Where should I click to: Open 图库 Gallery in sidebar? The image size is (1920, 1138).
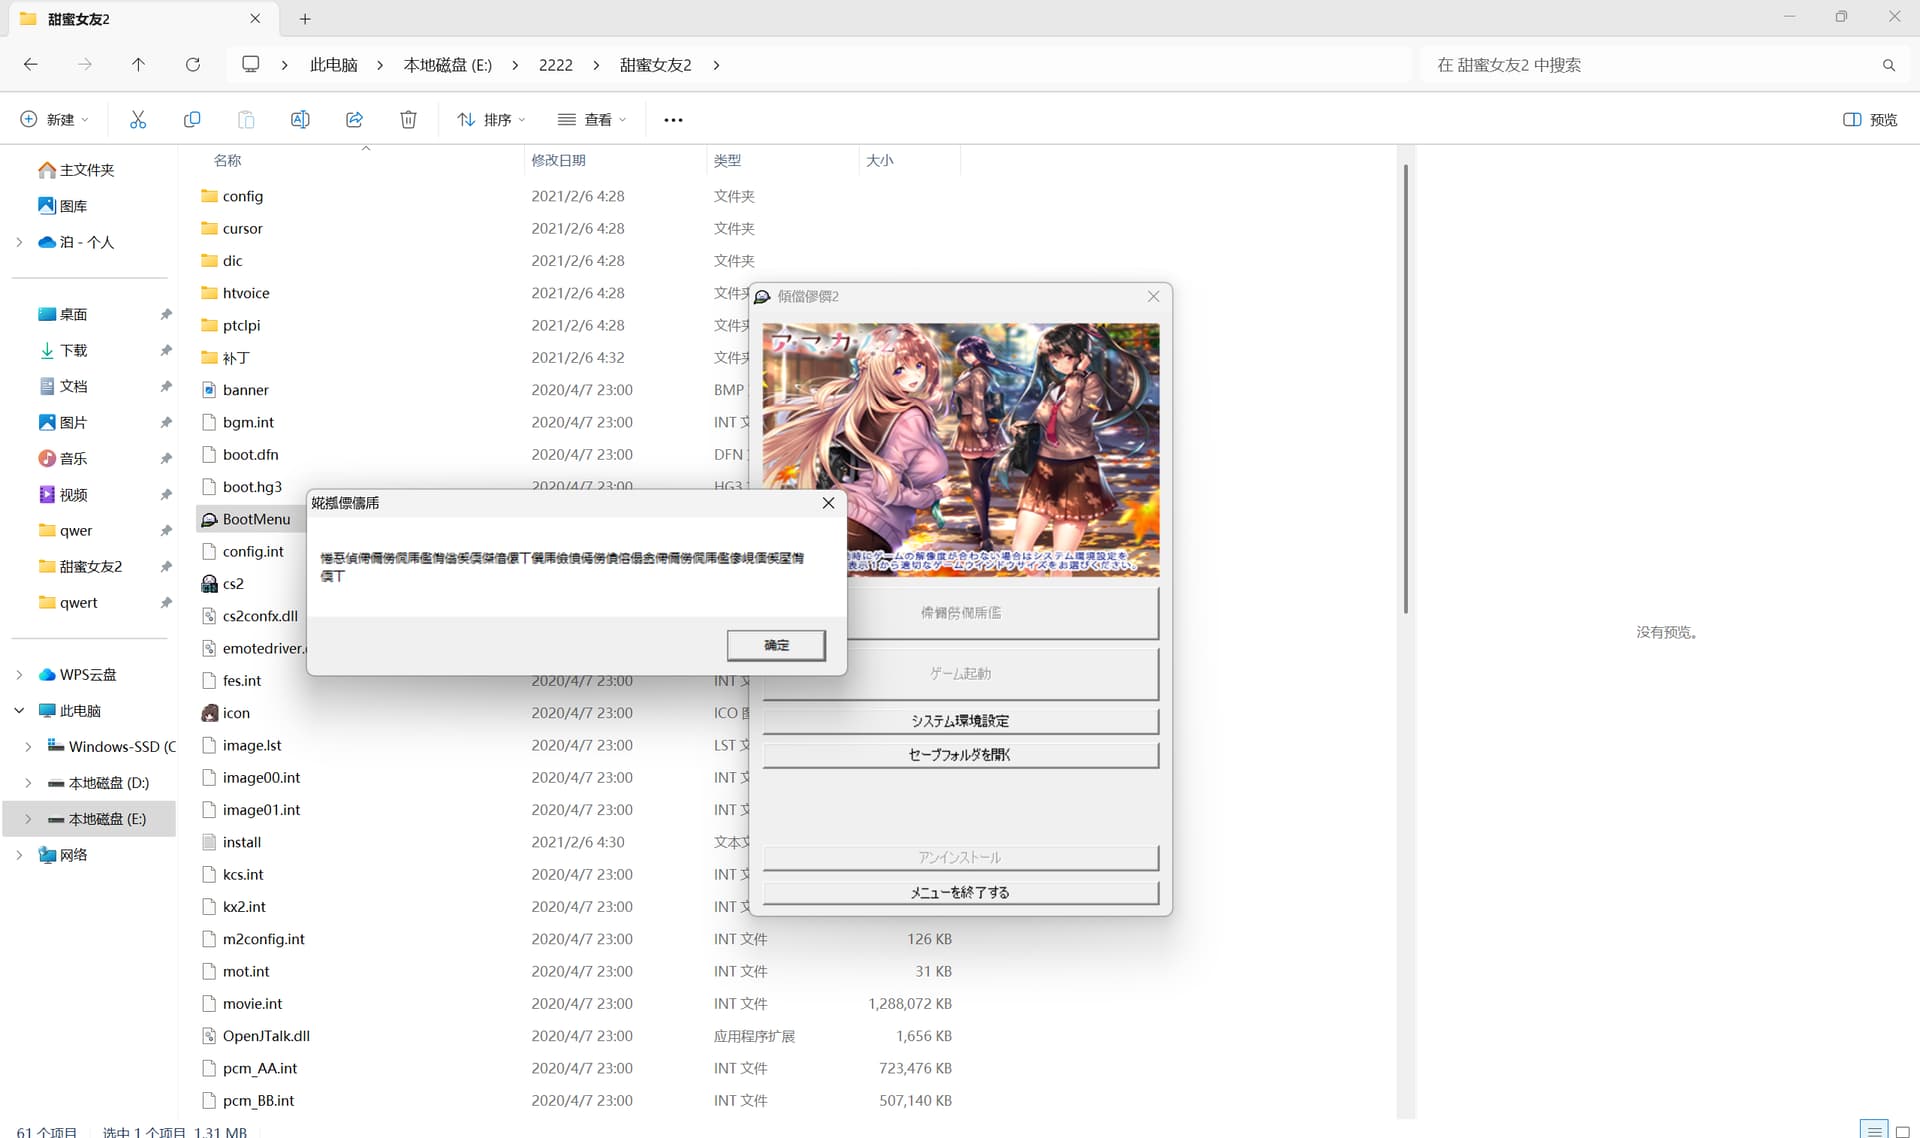pos(62,206)
